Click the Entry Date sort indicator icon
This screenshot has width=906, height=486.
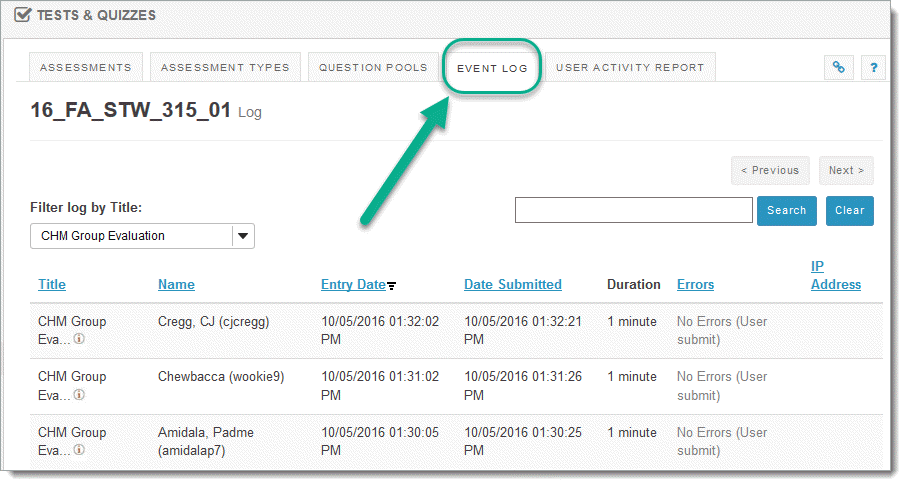coord(392,285)
